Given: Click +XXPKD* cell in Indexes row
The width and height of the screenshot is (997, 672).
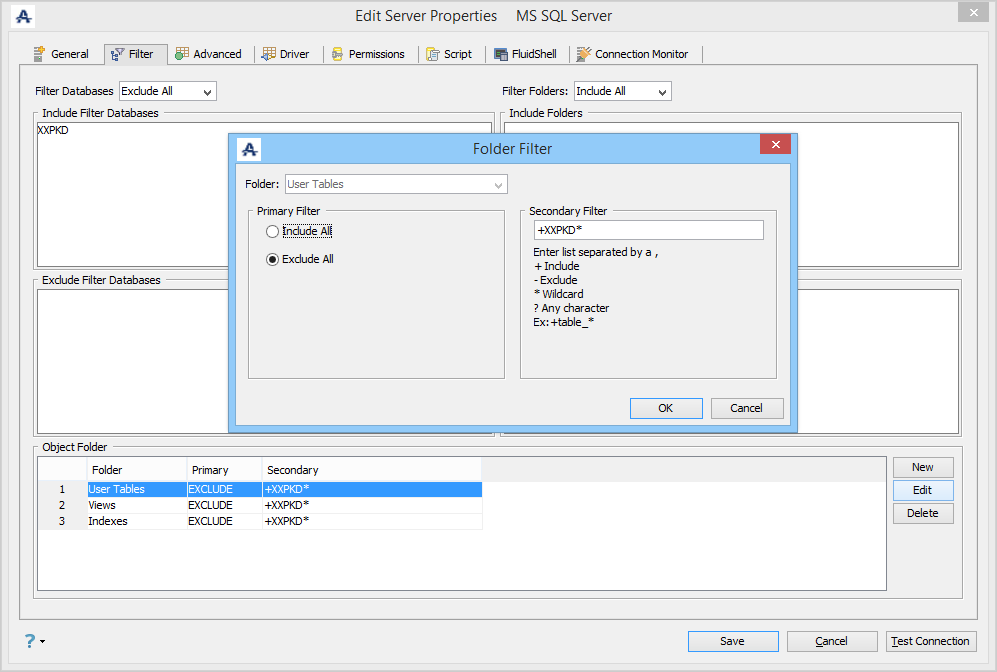Looking at the screenshot, I should click(372, 521).
